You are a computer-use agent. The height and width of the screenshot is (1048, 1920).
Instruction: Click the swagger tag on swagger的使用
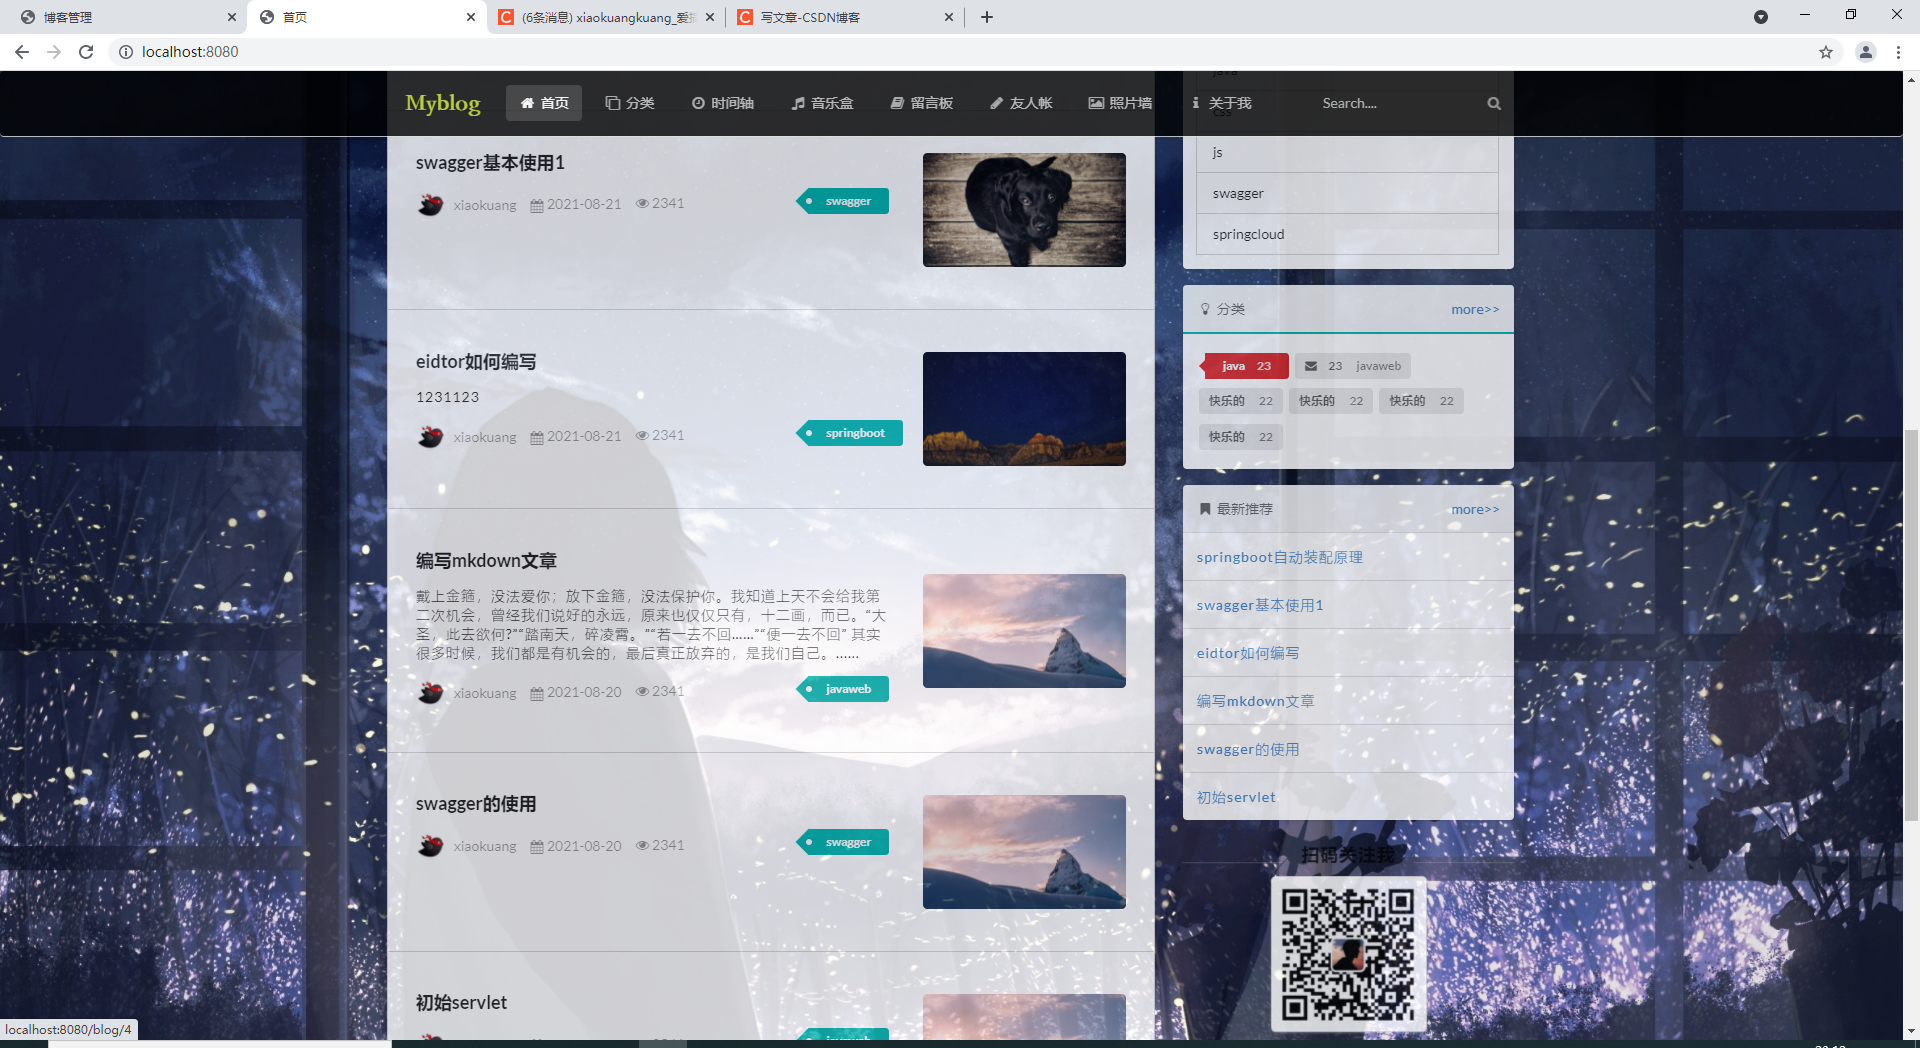tap(843, 842)
